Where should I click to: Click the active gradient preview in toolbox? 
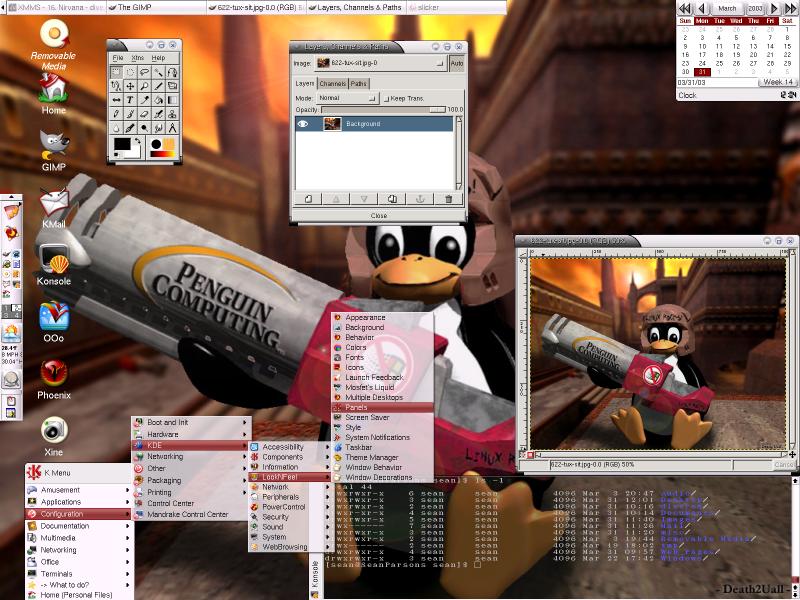point(163,154)
